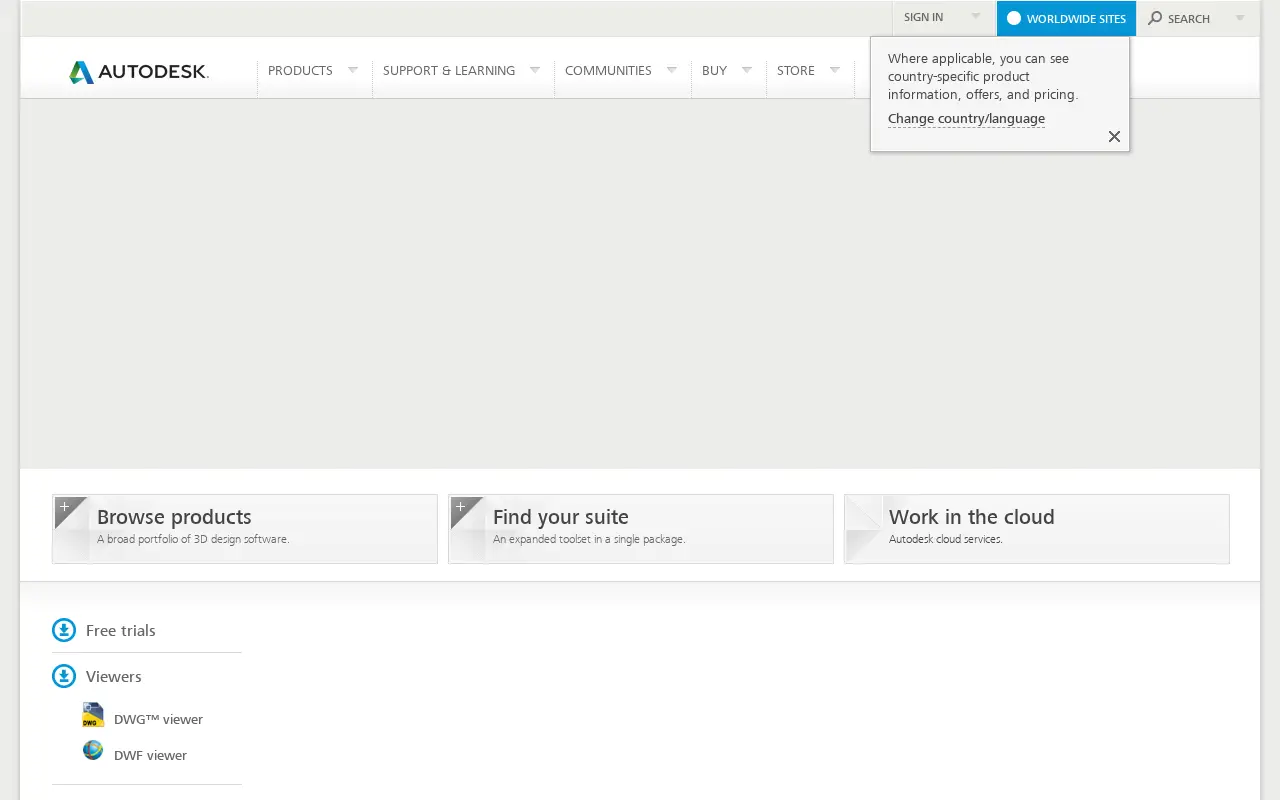The image size is (1280, 800).
Task: Close the country information popup
Action: tap(1114, 136)
